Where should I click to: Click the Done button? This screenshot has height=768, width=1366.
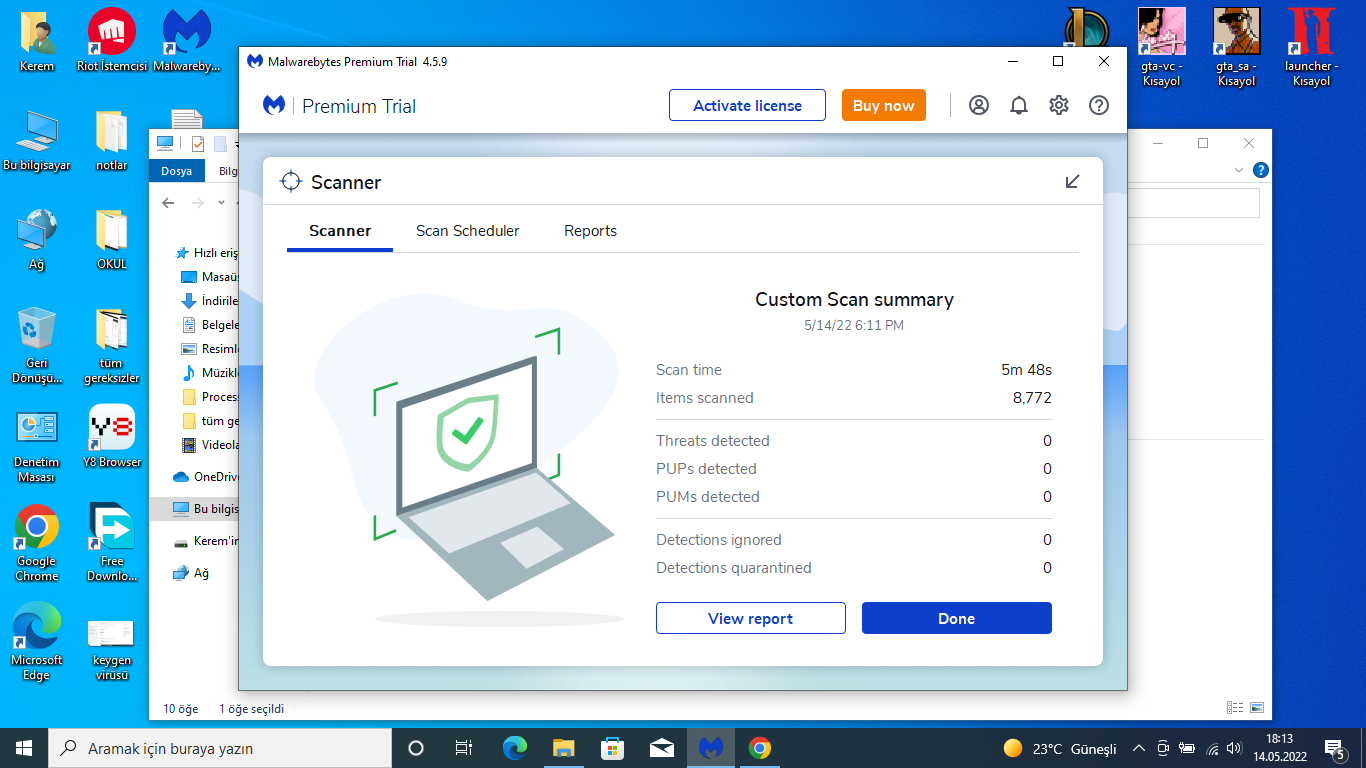coord(957,618)
